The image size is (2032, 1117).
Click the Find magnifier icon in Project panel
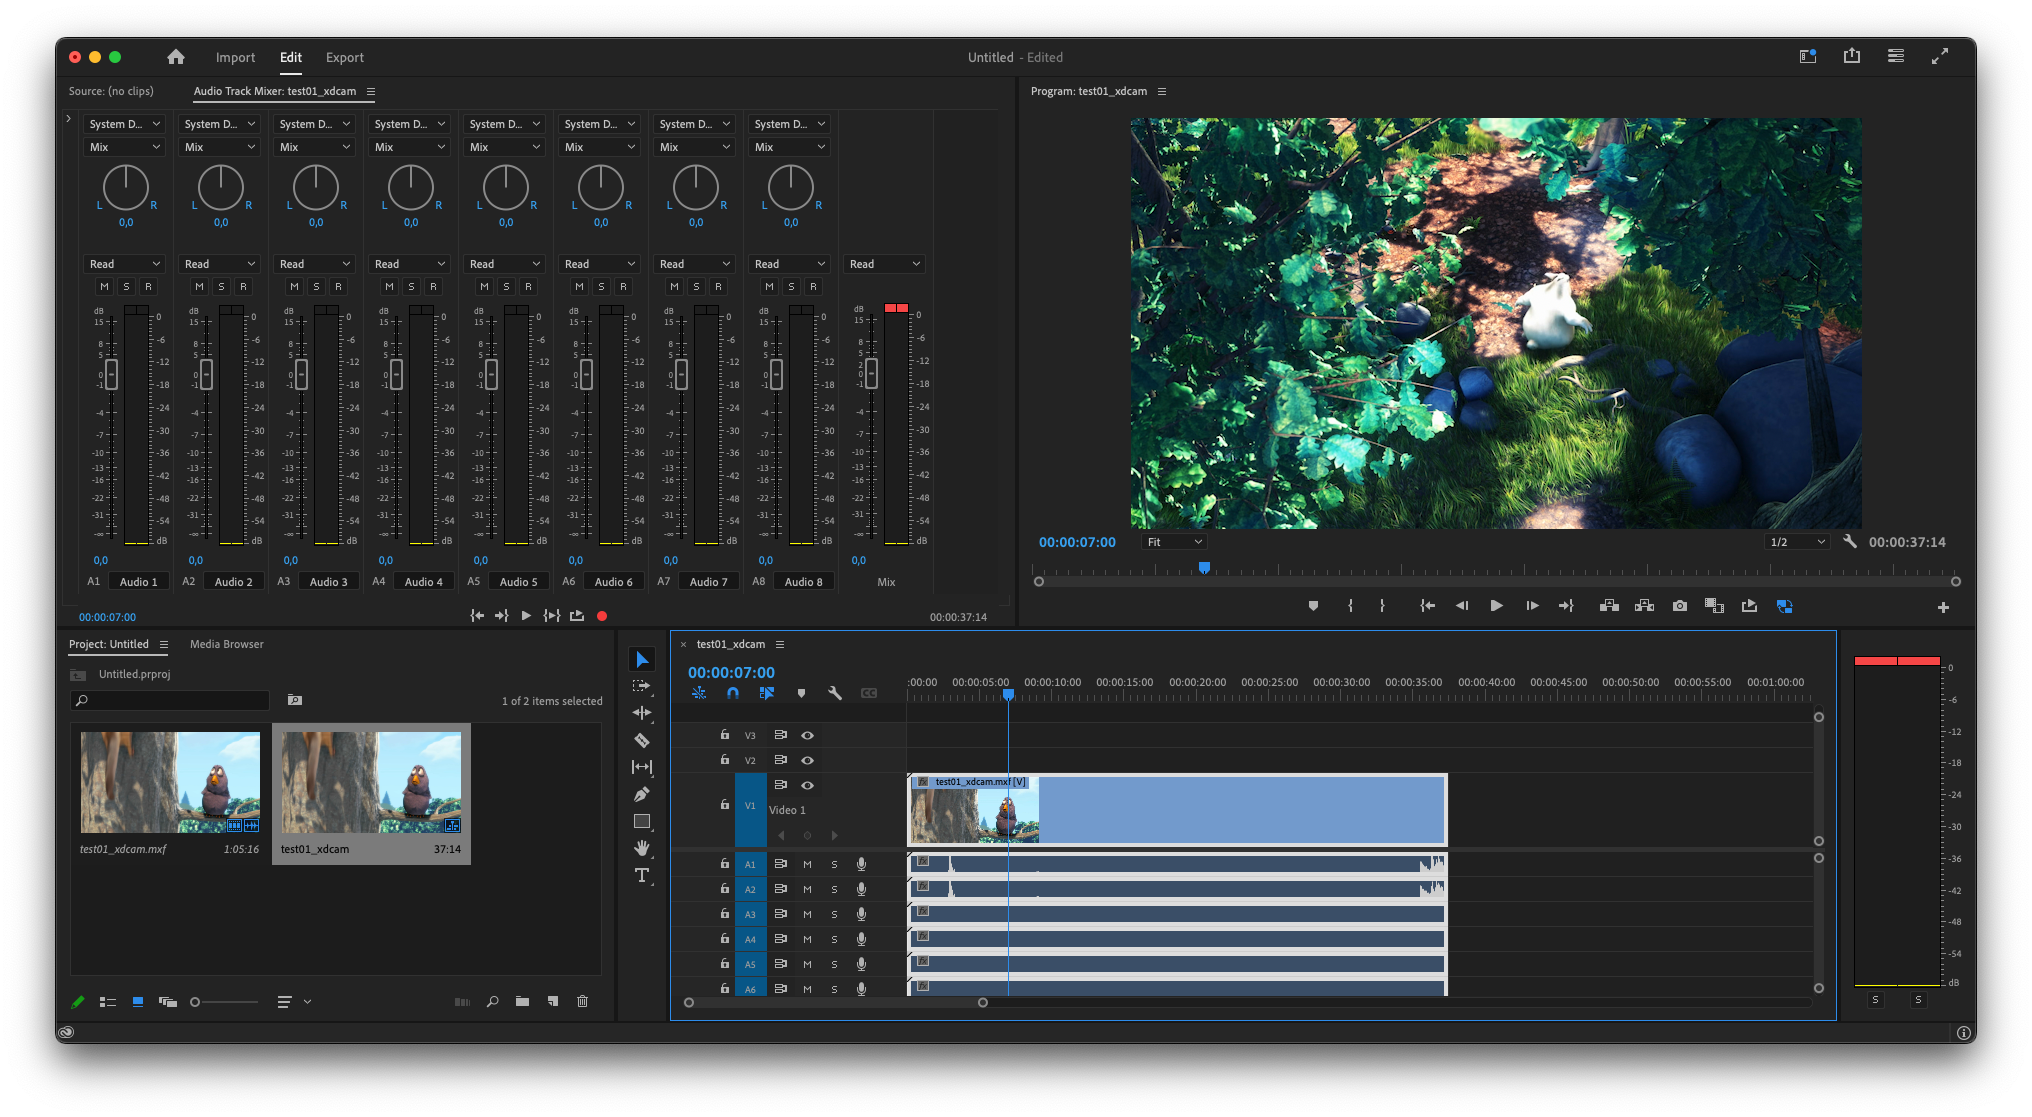492,1001
